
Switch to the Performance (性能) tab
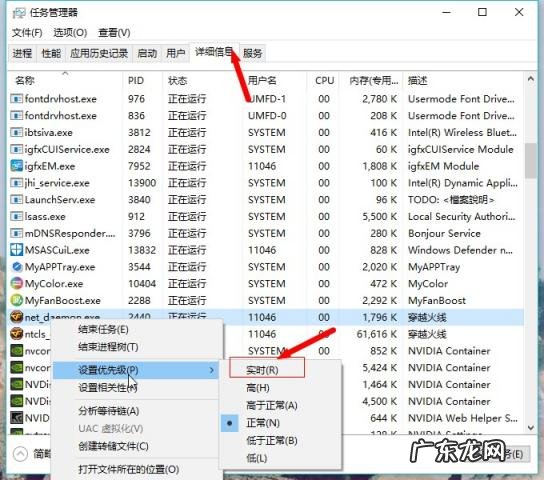coord(51,53)
